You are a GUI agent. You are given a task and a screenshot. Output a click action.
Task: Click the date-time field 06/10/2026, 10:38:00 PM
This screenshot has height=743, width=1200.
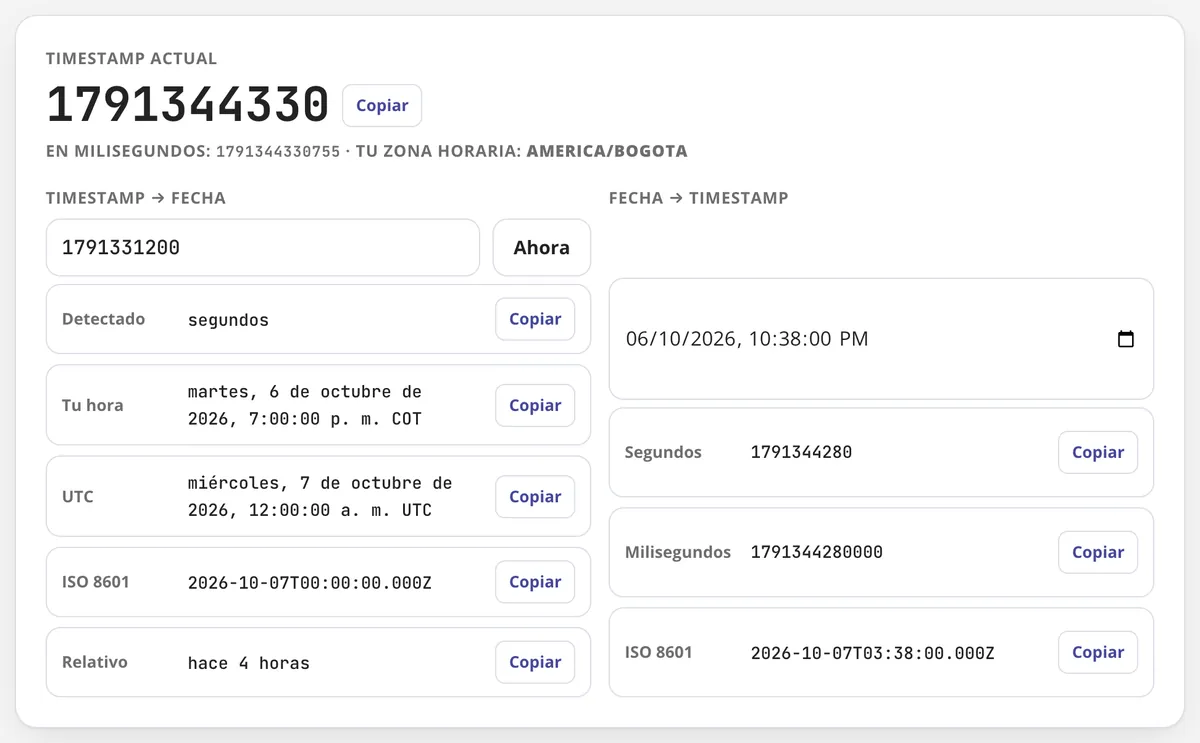(881, 339)
